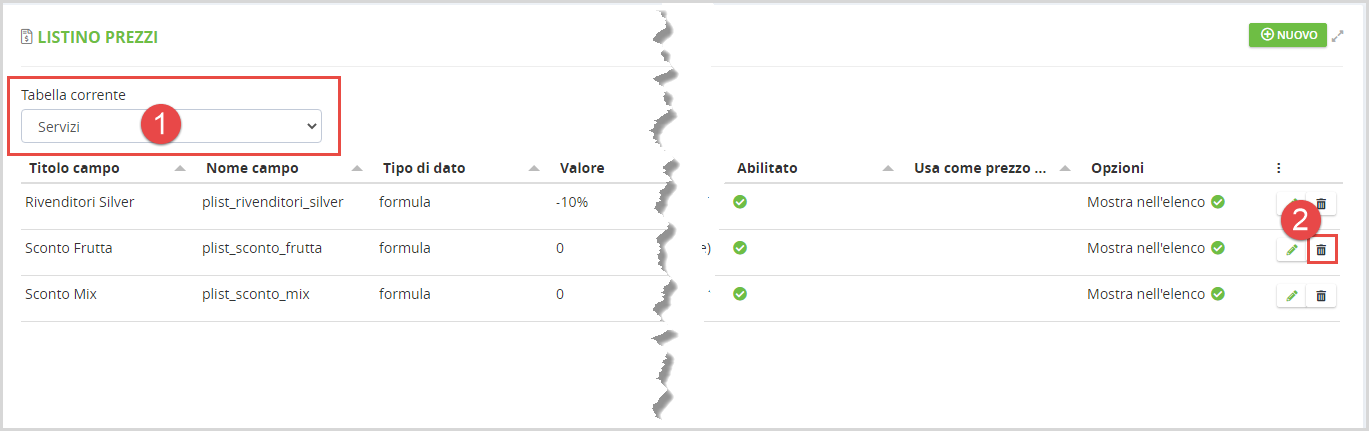Edit the Sconto Mix row
Viewport: 1369px width, 431px height.
coord(1292,295)
